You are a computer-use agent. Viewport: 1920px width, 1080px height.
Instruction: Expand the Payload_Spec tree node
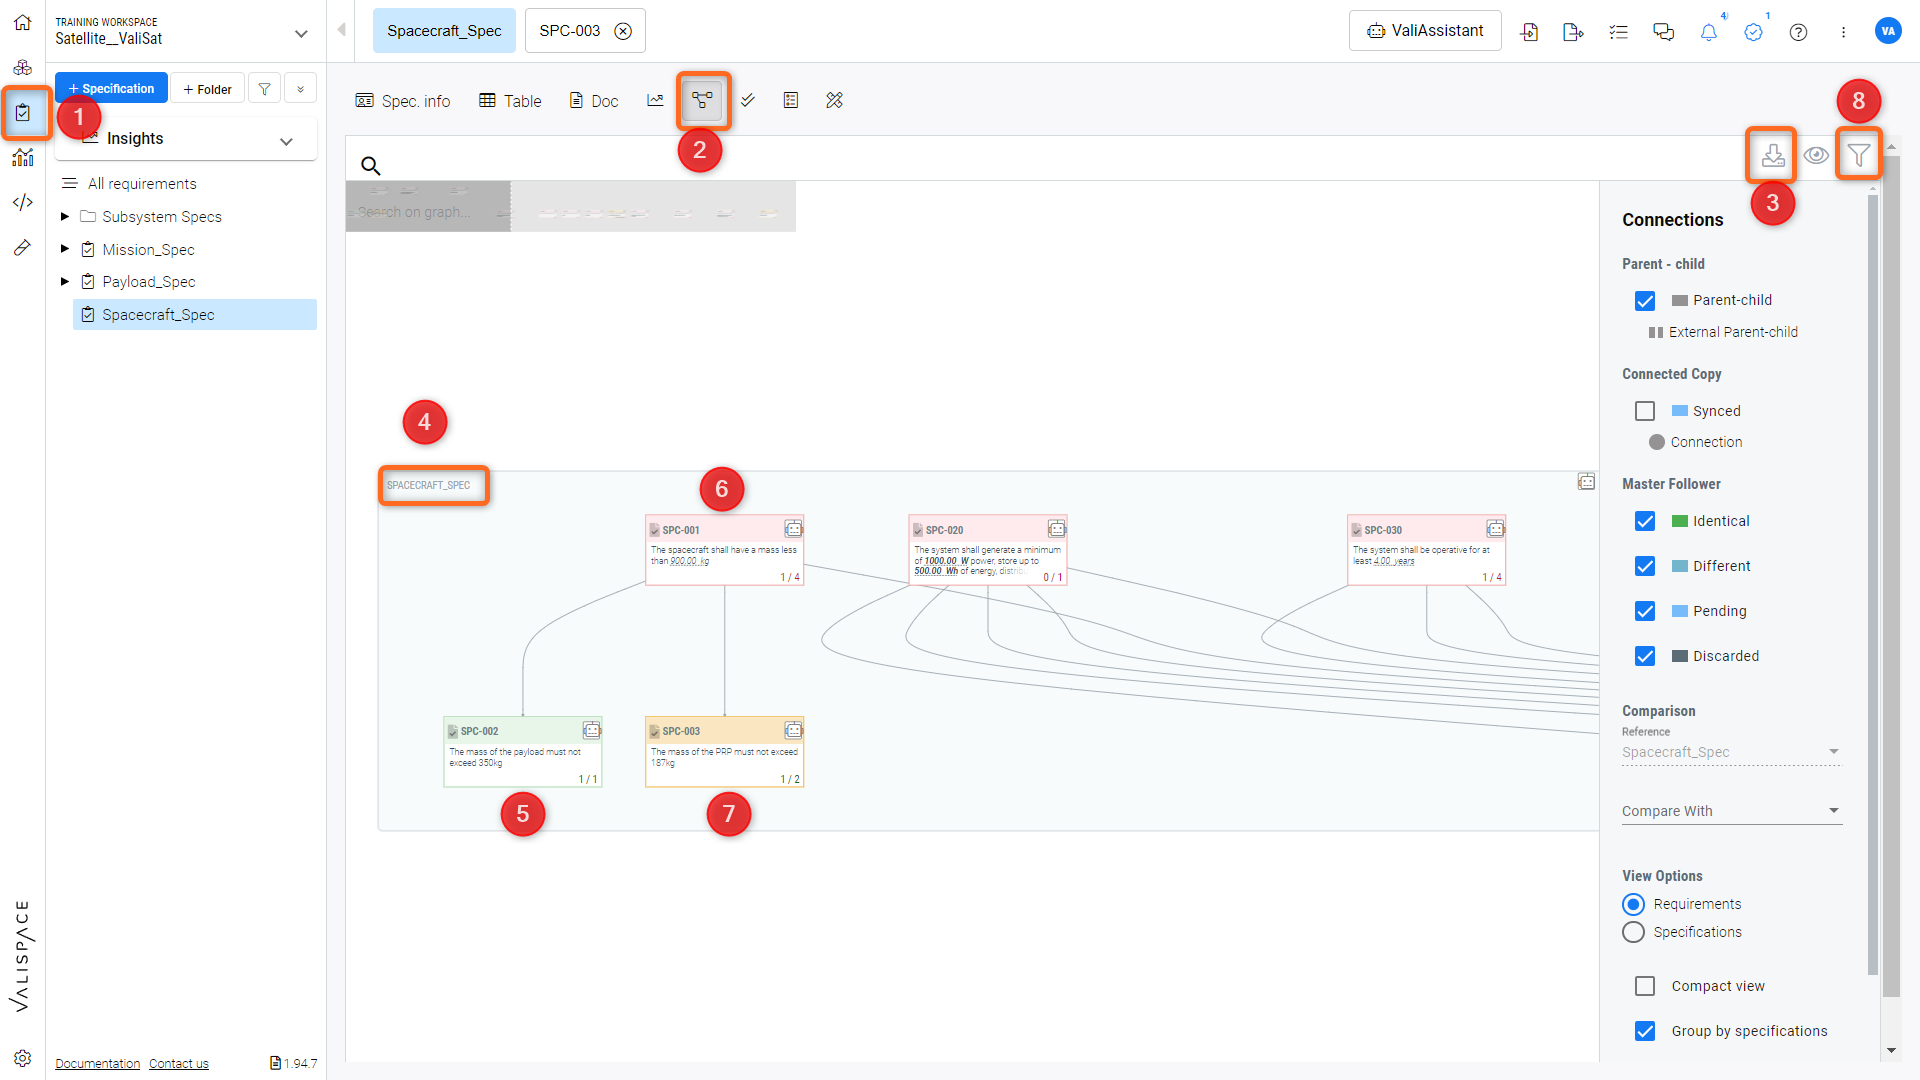point(65,282)
